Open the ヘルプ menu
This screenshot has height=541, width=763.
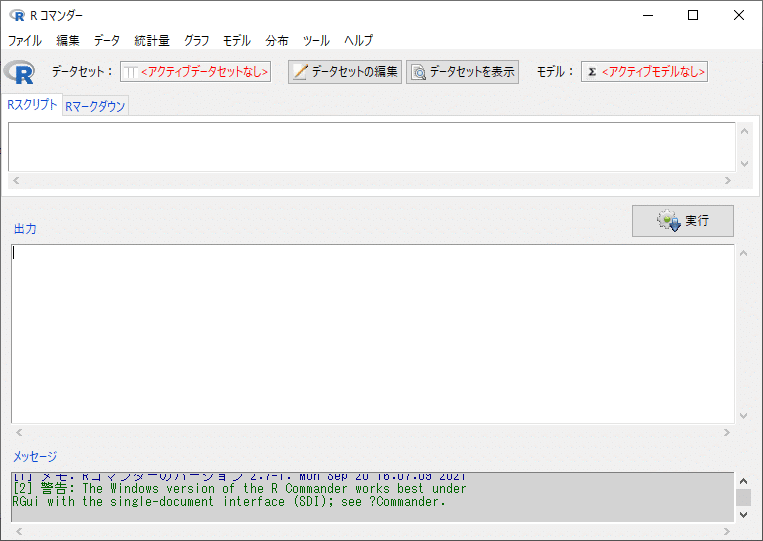click(358, 40)
